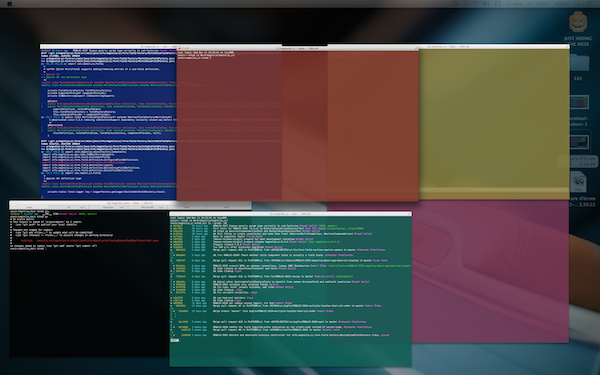Viewport: 600px width, 375px height.
Task: Click the 'private static final Logger' line in blue terminal
Action: click(x=106, y=192)
